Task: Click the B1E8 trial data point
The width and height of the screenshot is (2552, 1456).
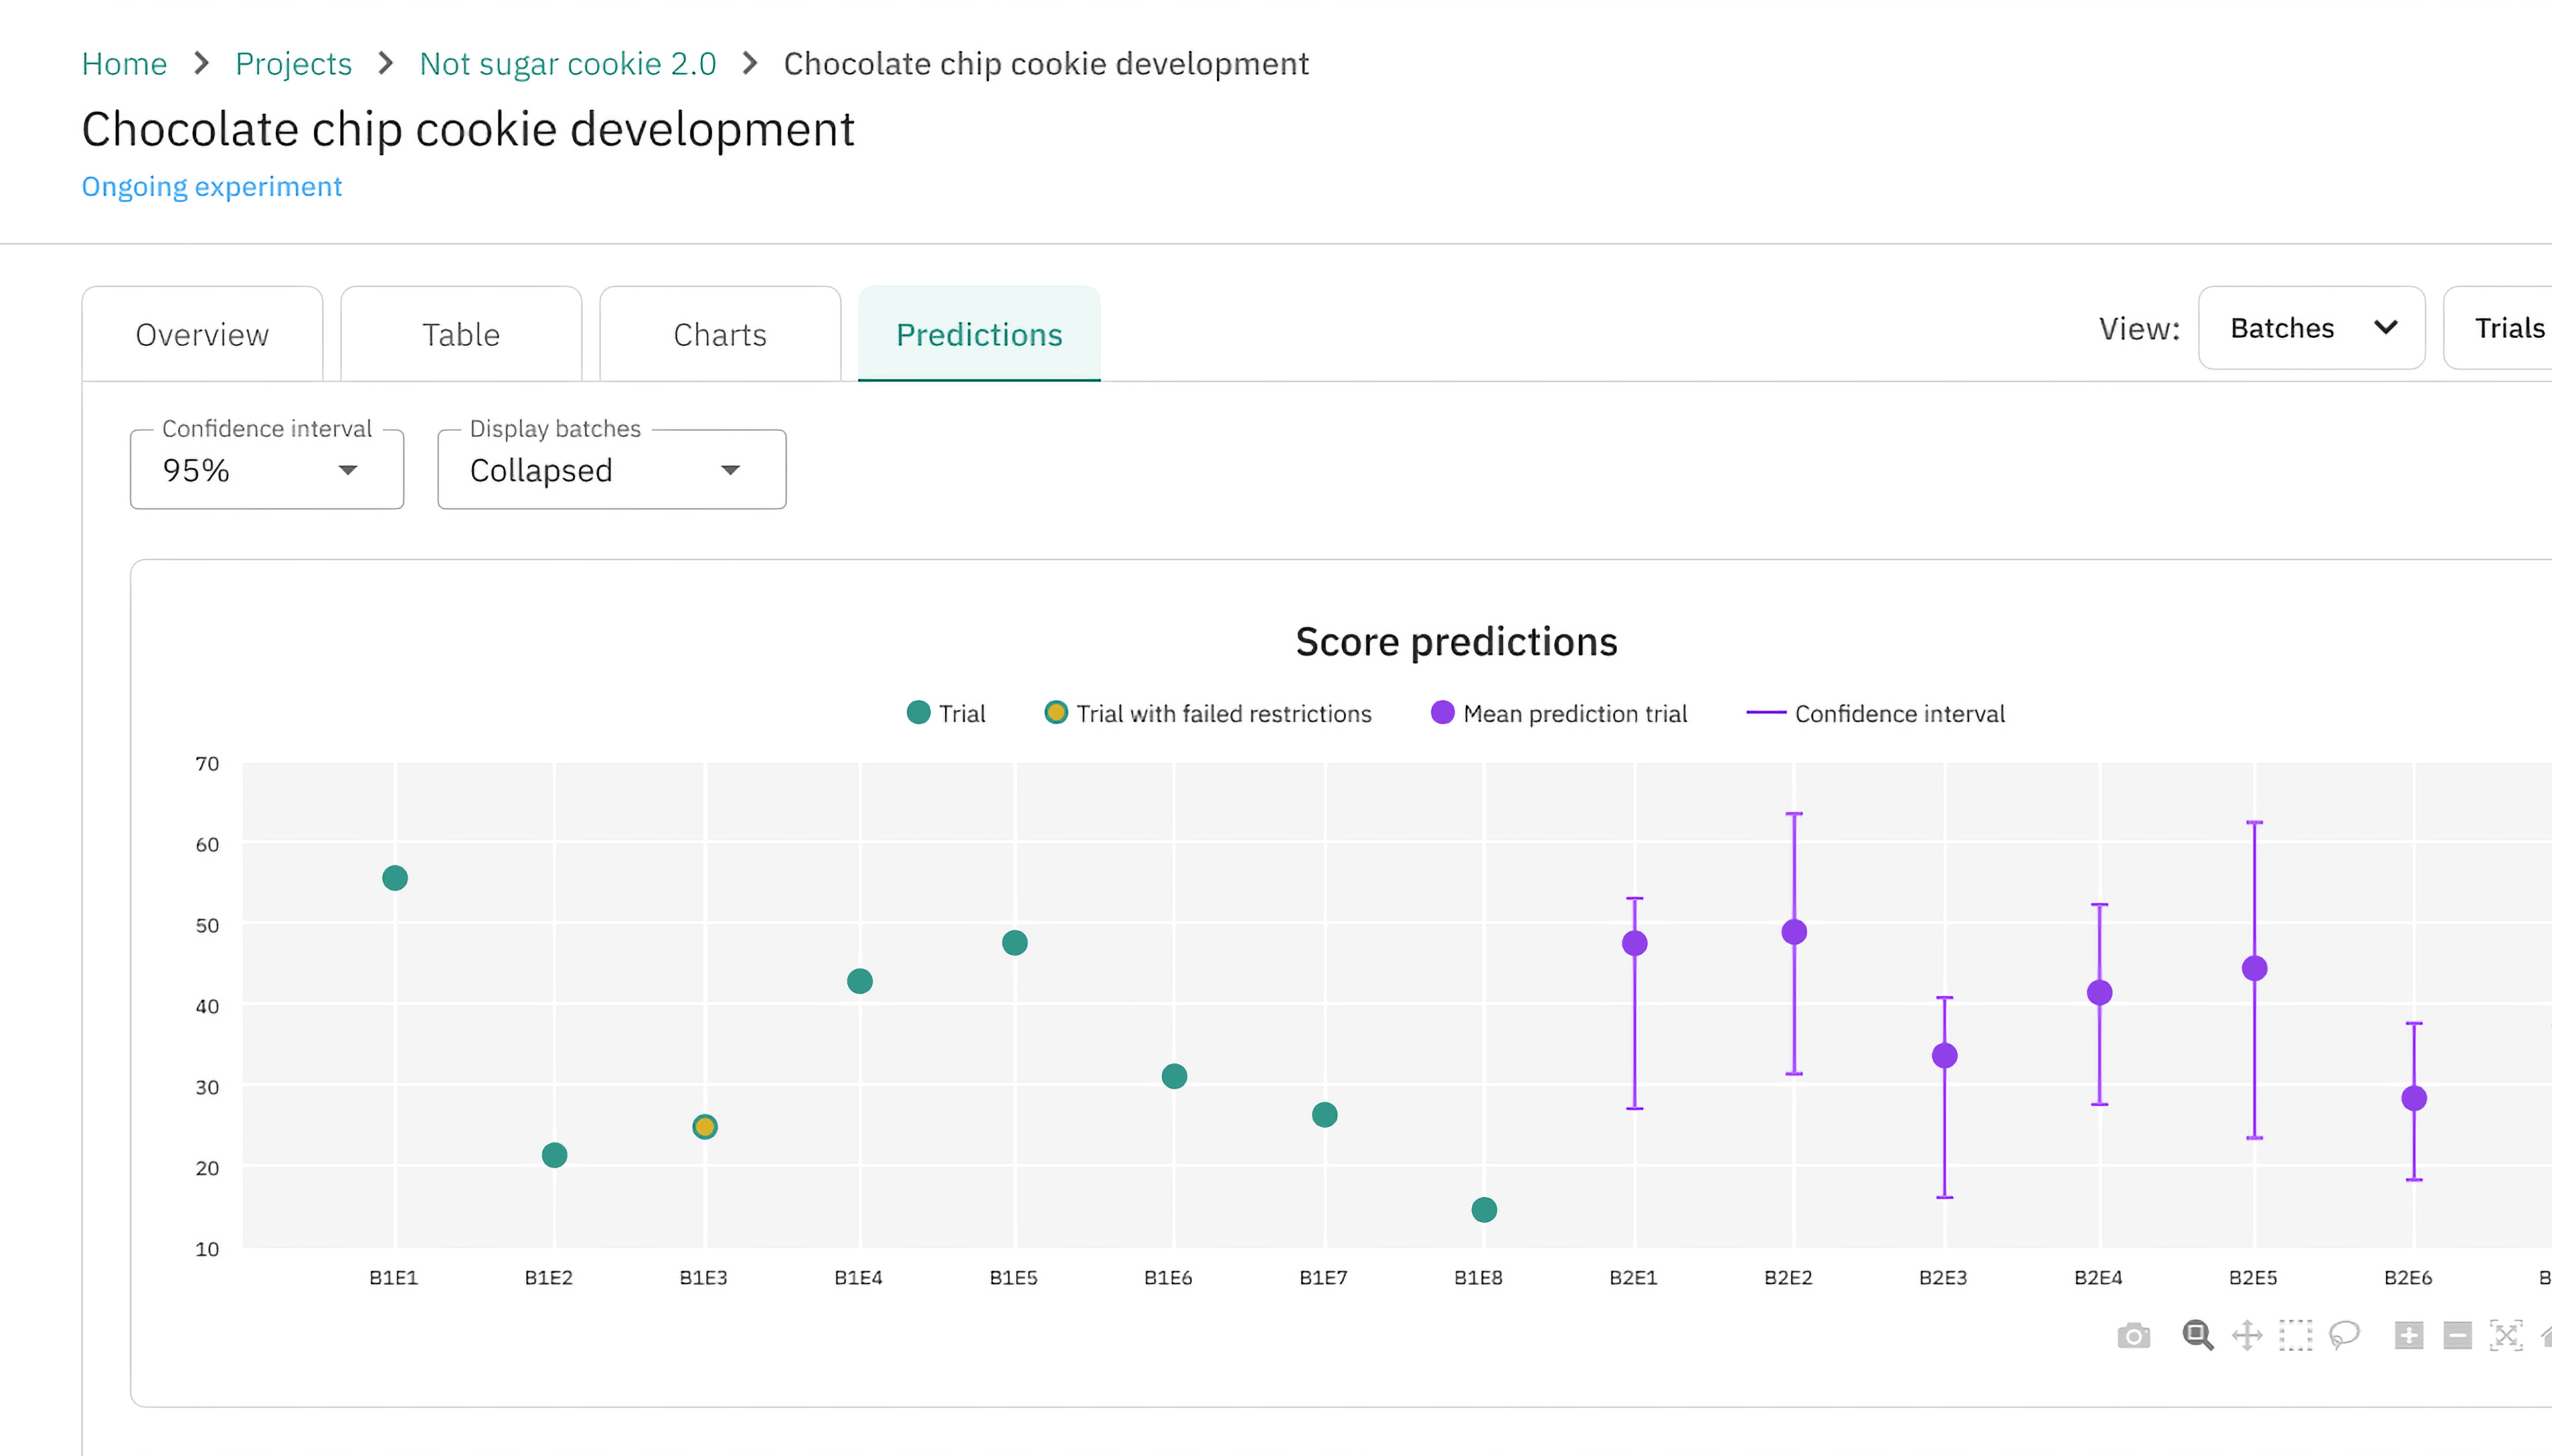Action: click(1484, 1210)
